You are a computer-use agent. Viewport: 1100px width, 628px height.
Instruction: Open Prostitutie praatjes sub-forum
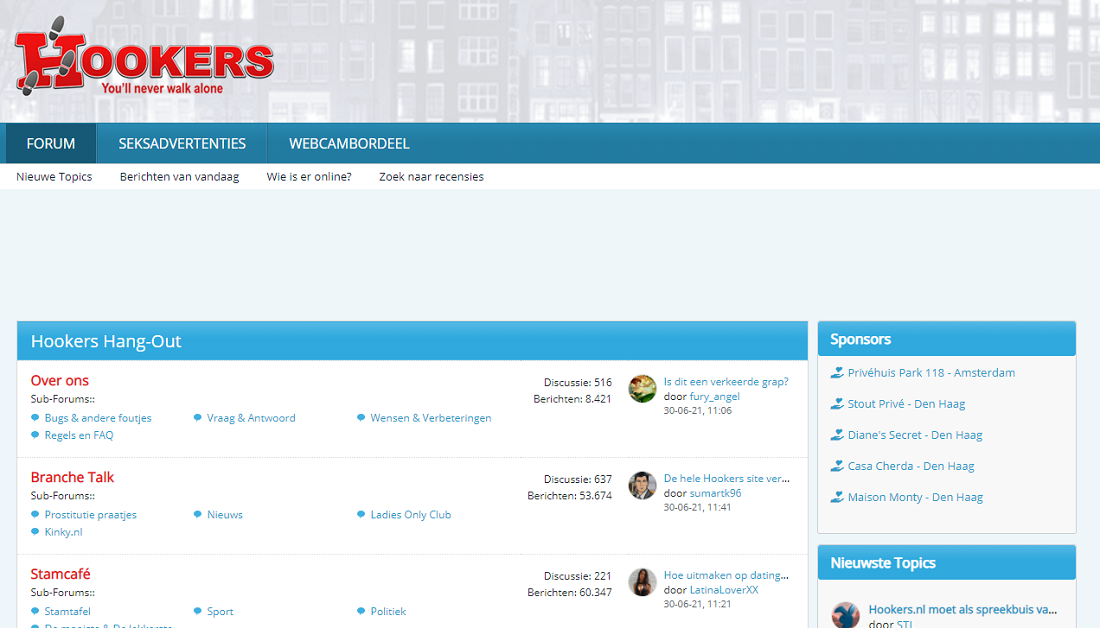90,514
